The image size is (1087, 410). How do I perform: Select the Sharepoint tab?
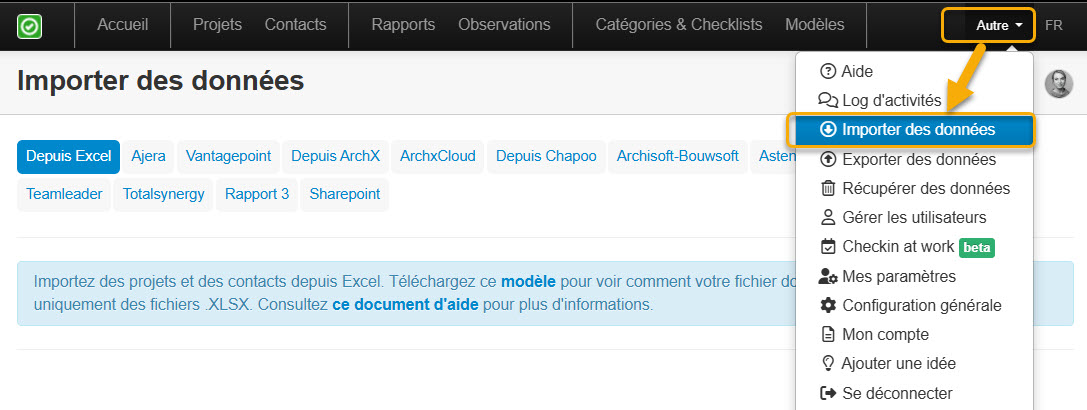(x=345, y=195)
